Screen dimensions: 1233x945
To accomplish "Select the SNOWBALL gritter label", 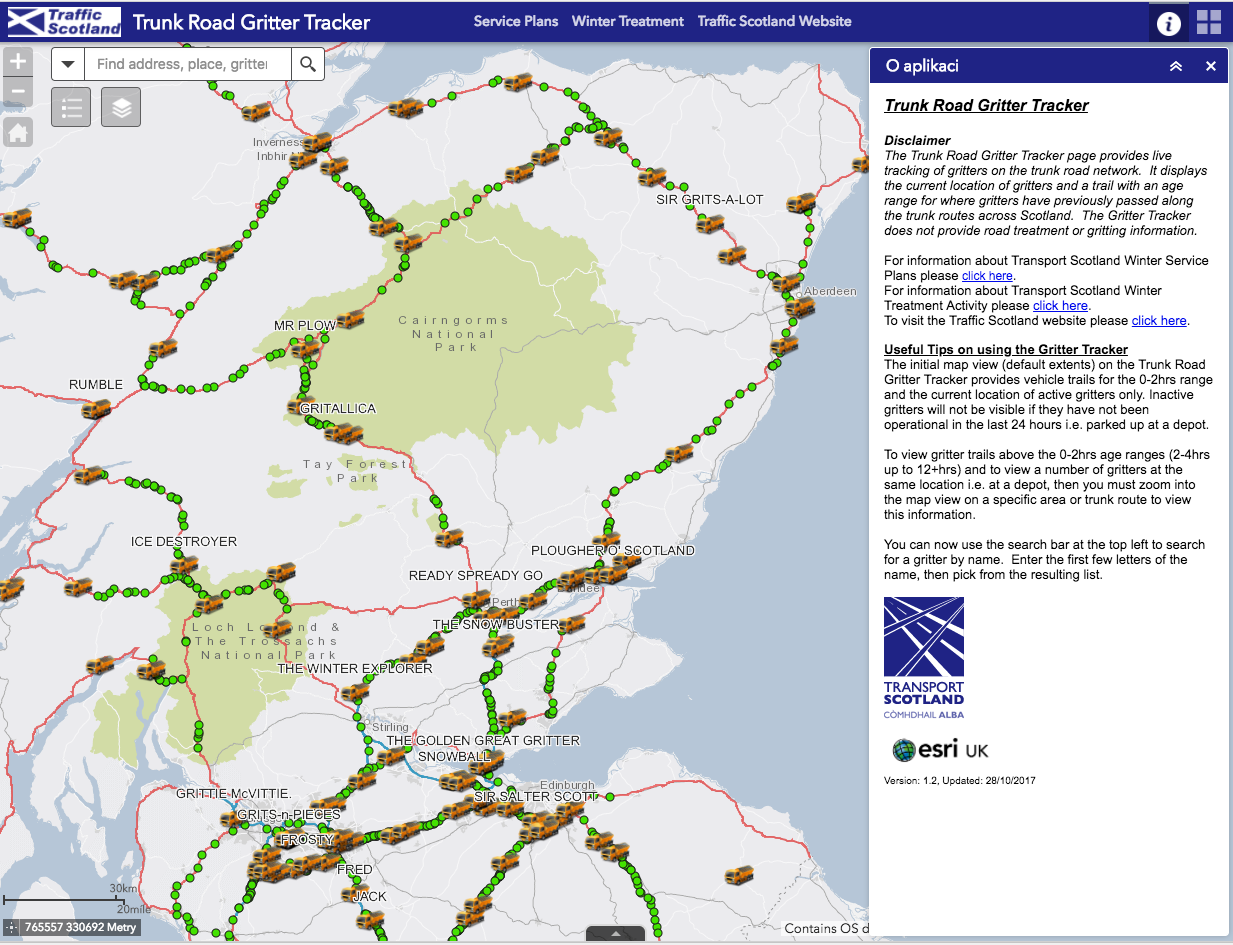I will 454,757.
